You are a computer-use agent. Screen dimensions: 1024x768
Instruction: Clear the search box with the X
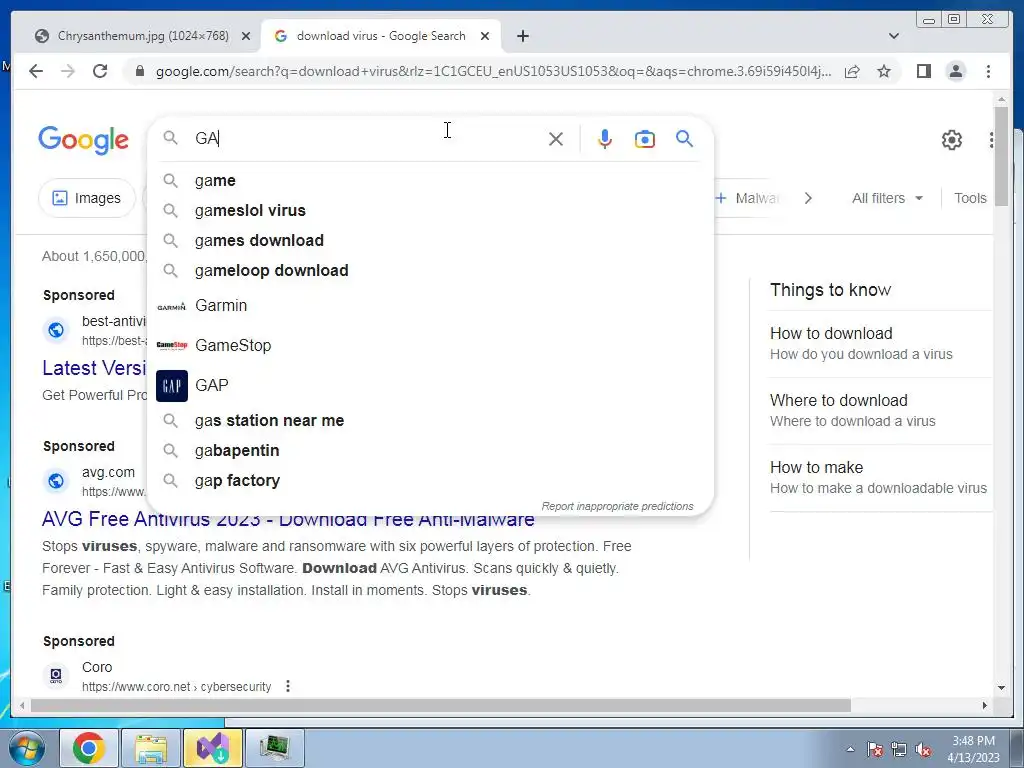[x=556, y=139]
